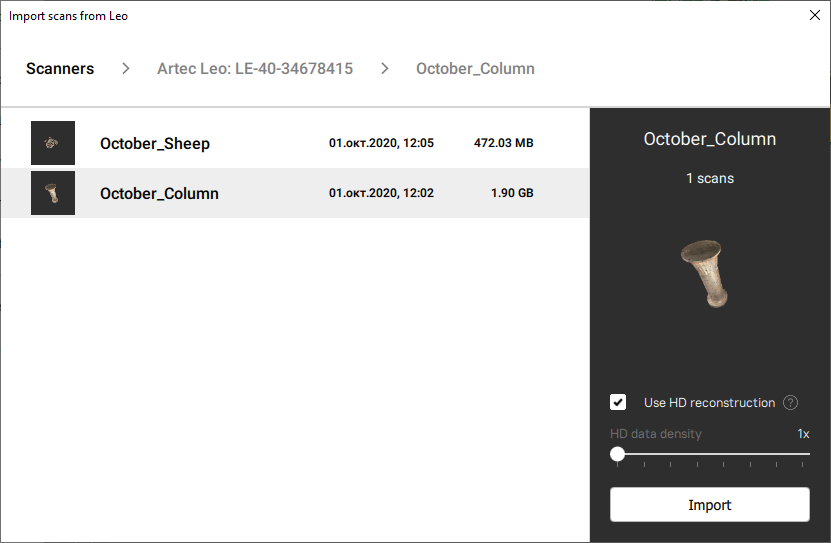
Task: Close the Import scans dialog
Action: (814, 16)
